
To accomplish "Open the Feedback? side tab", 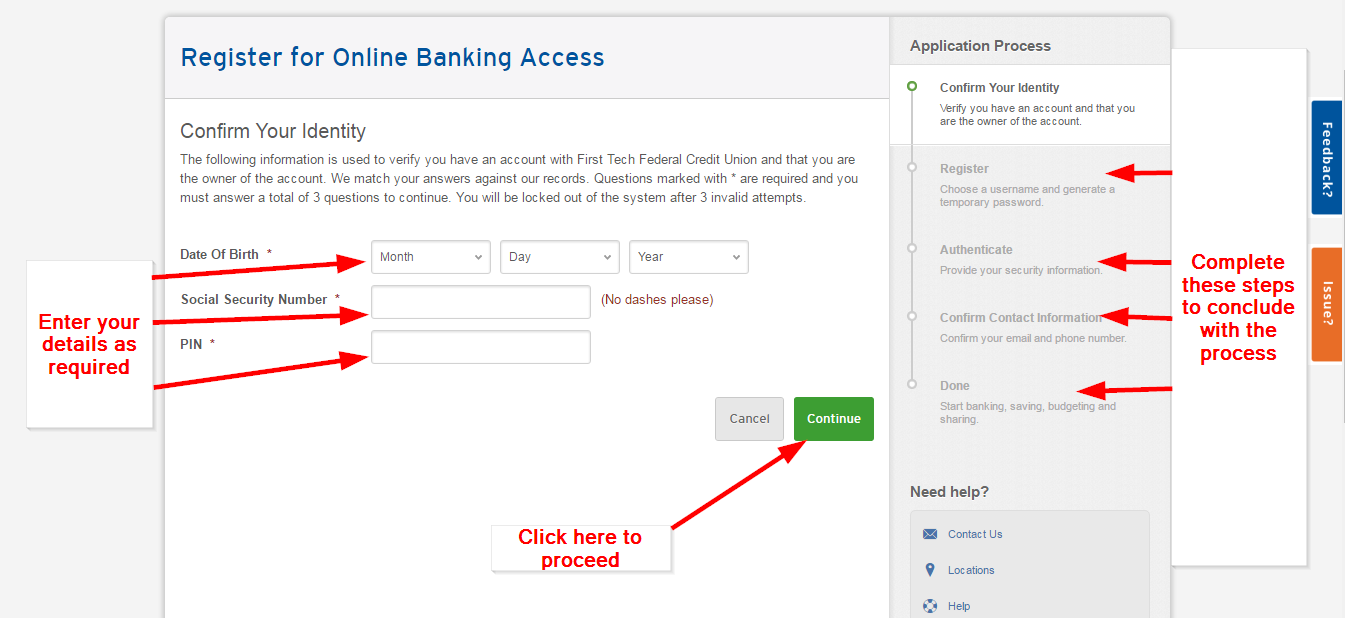I will coord(1326,158).
